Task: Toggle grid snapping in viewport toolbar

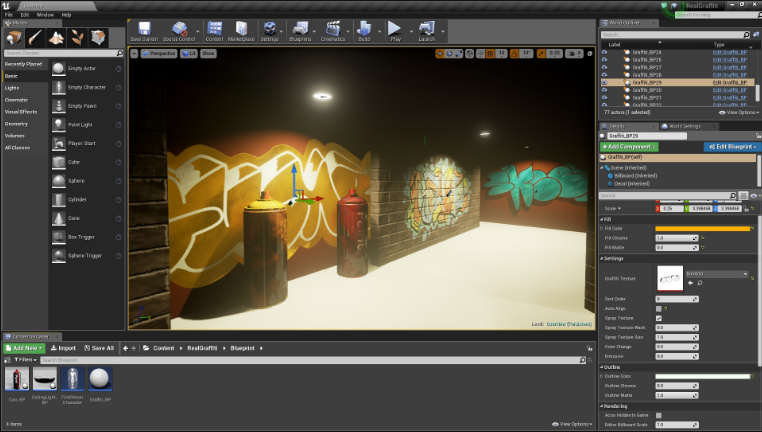Action: (490, 53)
